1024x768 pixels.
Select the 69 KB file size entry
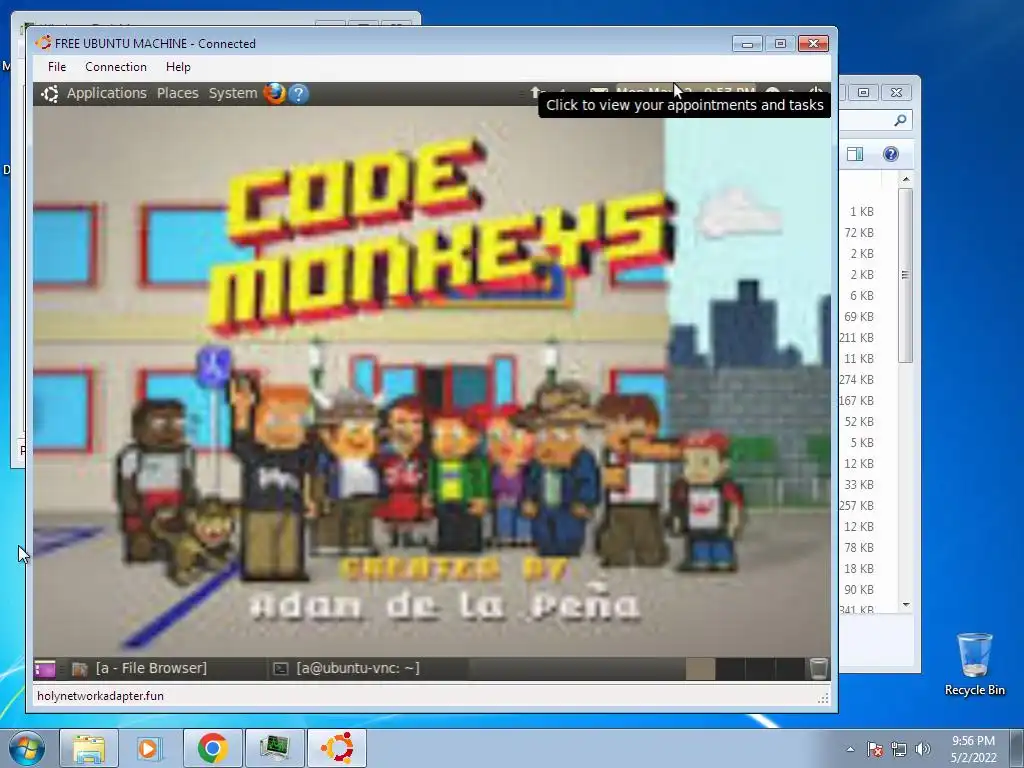[859, 317]
